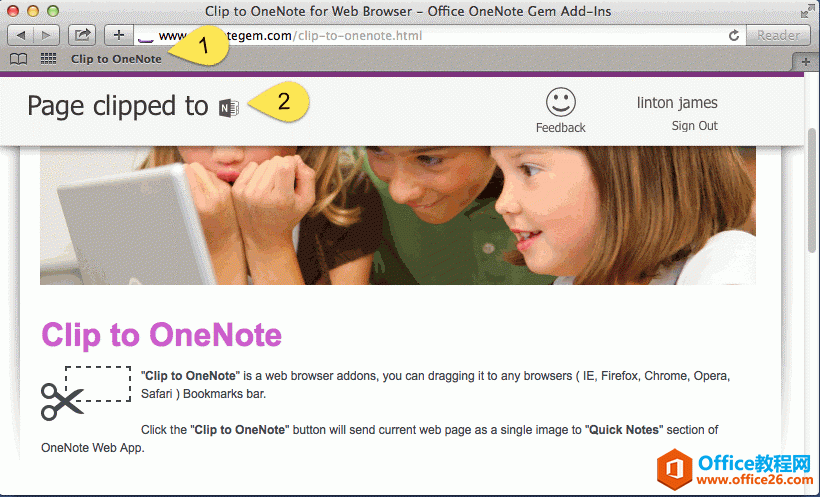Open a new tab with the plus button
Image resolution: width=820 pixels, height=497 pixels.
tap(806, 62)
